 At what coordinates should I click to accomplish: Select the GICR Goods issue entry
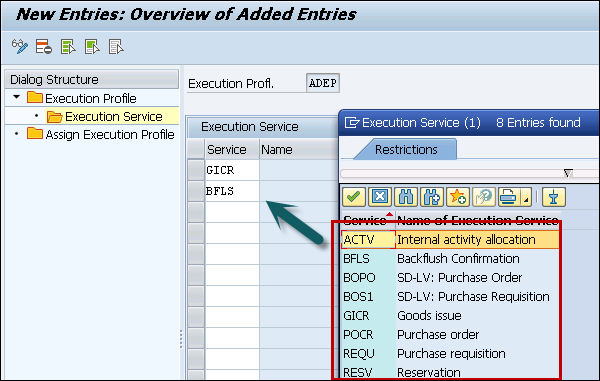450,316
